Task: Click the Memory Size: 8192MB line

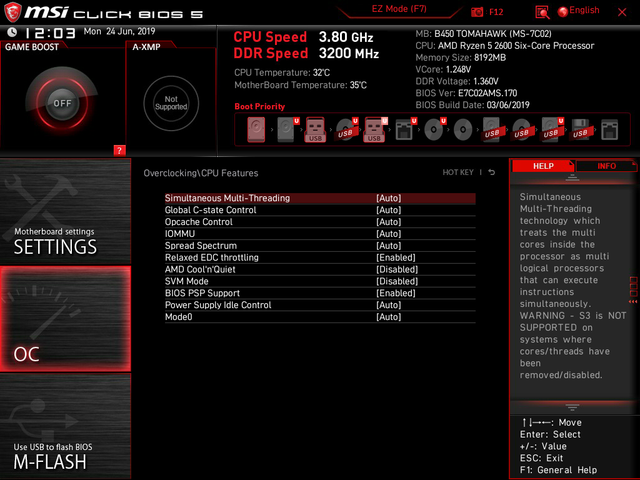Action: point(460,58)
